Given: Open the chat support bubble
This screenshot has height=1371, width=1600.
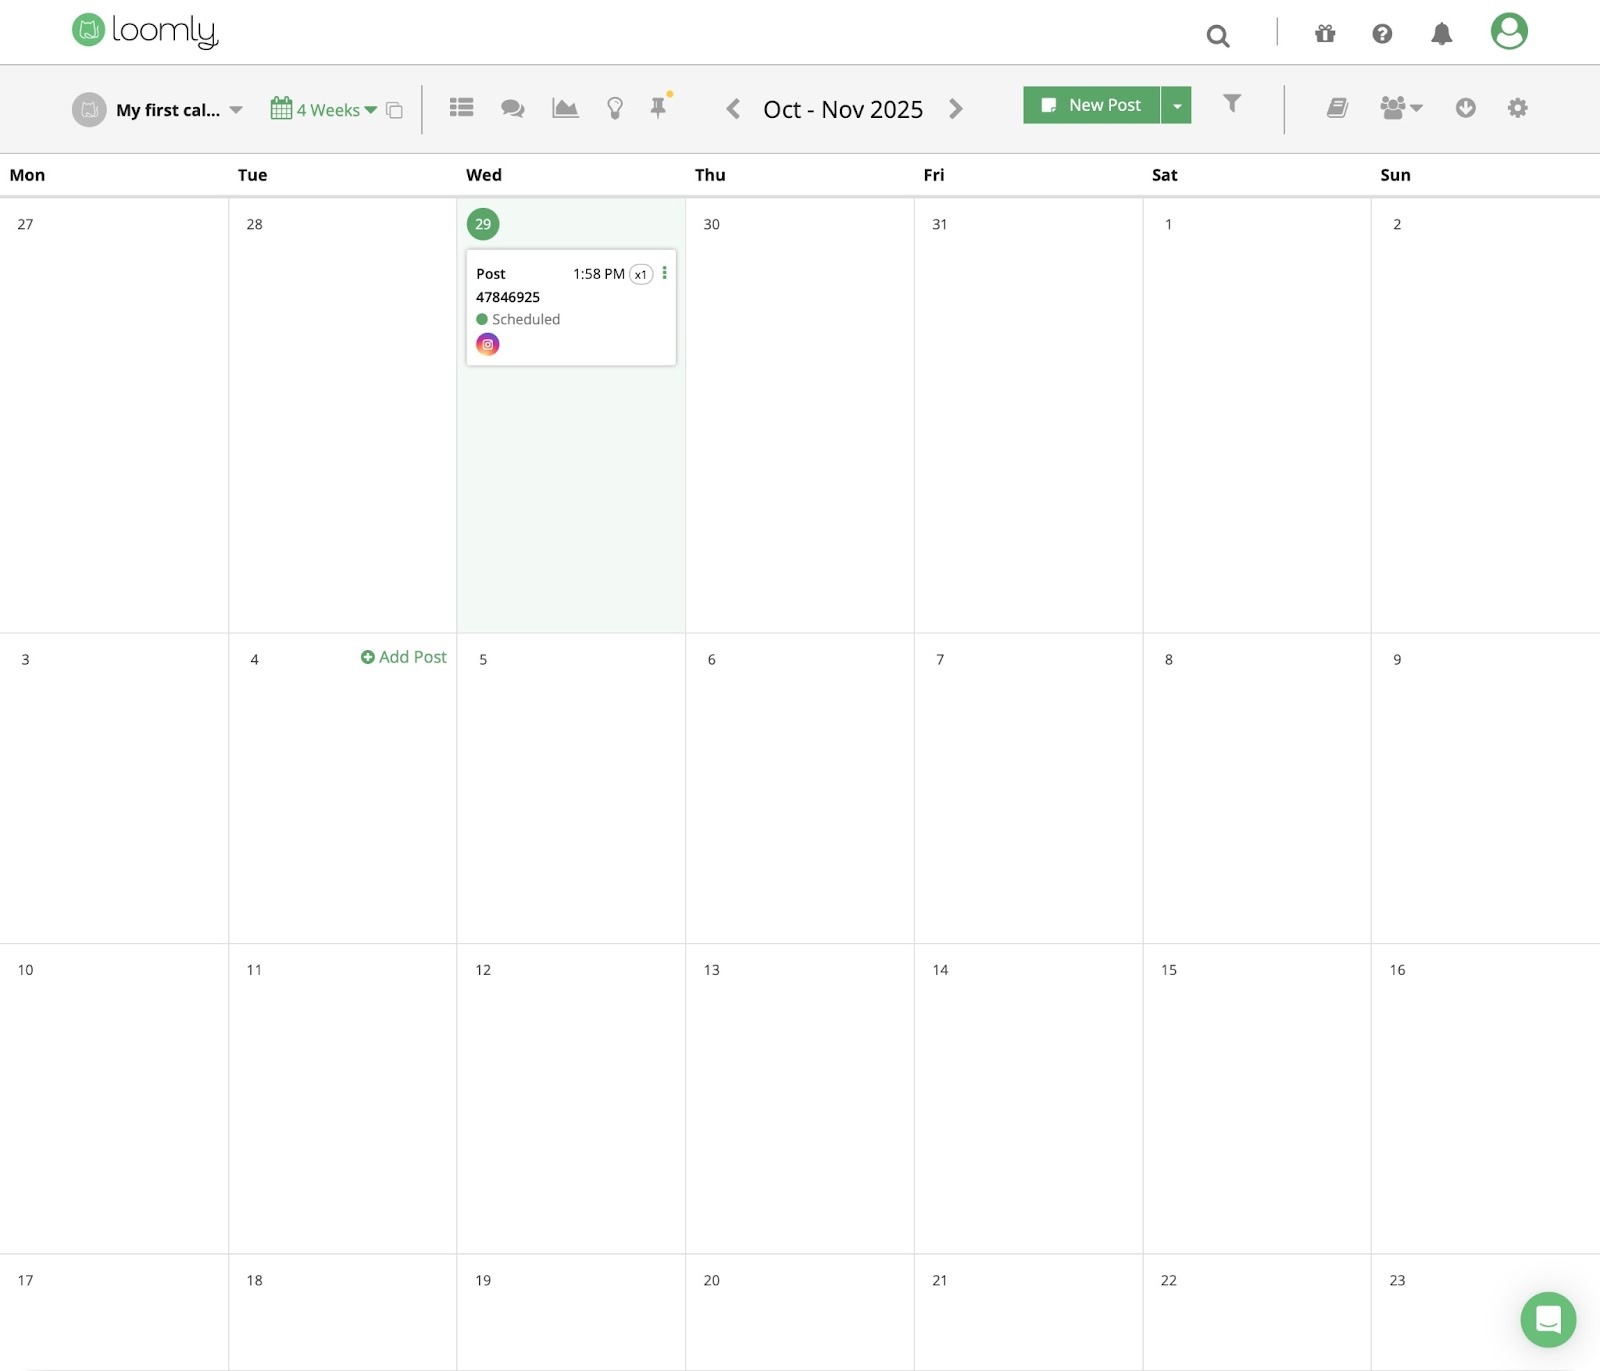Looking at the screenshot, I should pos(1547,1319).
